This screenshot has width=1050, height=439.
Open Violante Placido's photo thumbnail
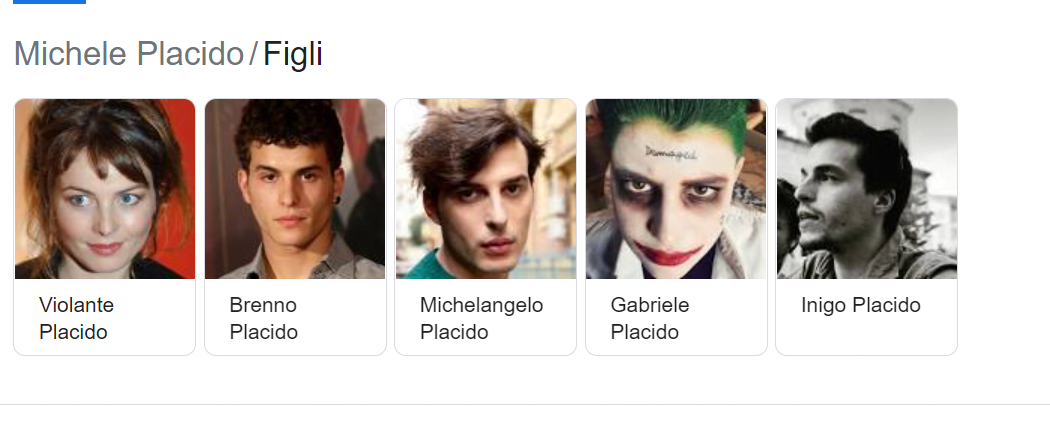point(104,189)
